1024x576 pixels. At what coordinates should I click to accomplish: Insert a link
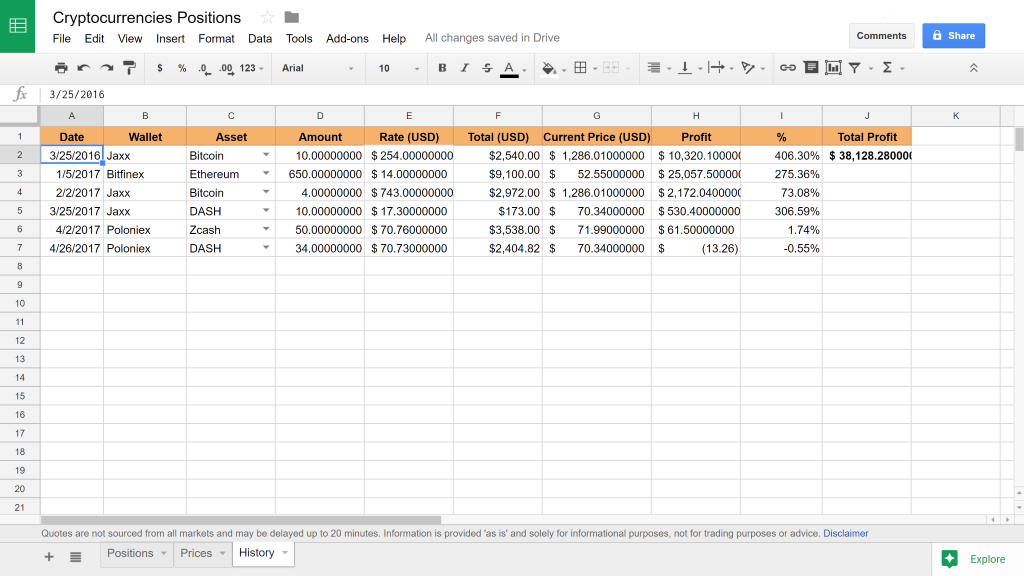pyautogui.click(x=788, y=68)
